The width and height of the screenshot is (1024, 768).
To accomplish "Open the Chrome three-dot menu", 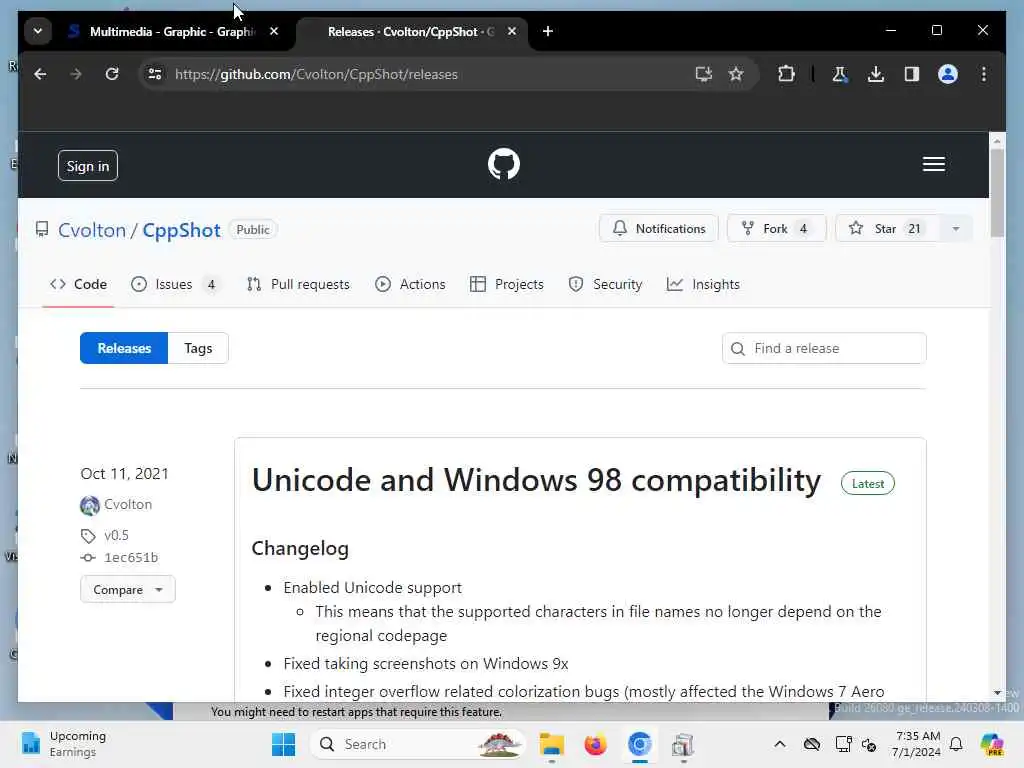I will [x=984, y=74].
